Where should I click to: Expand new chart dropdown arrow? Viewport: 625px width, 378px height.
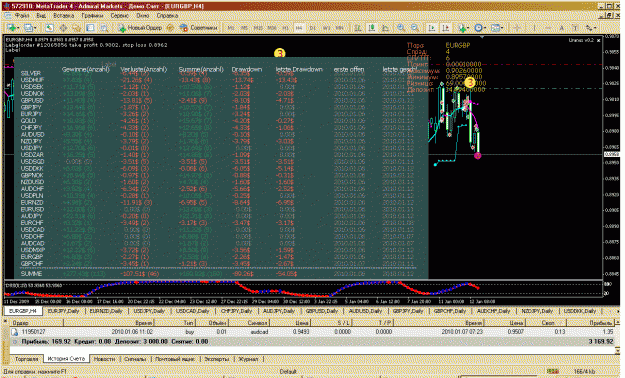(x=17, y=28)
